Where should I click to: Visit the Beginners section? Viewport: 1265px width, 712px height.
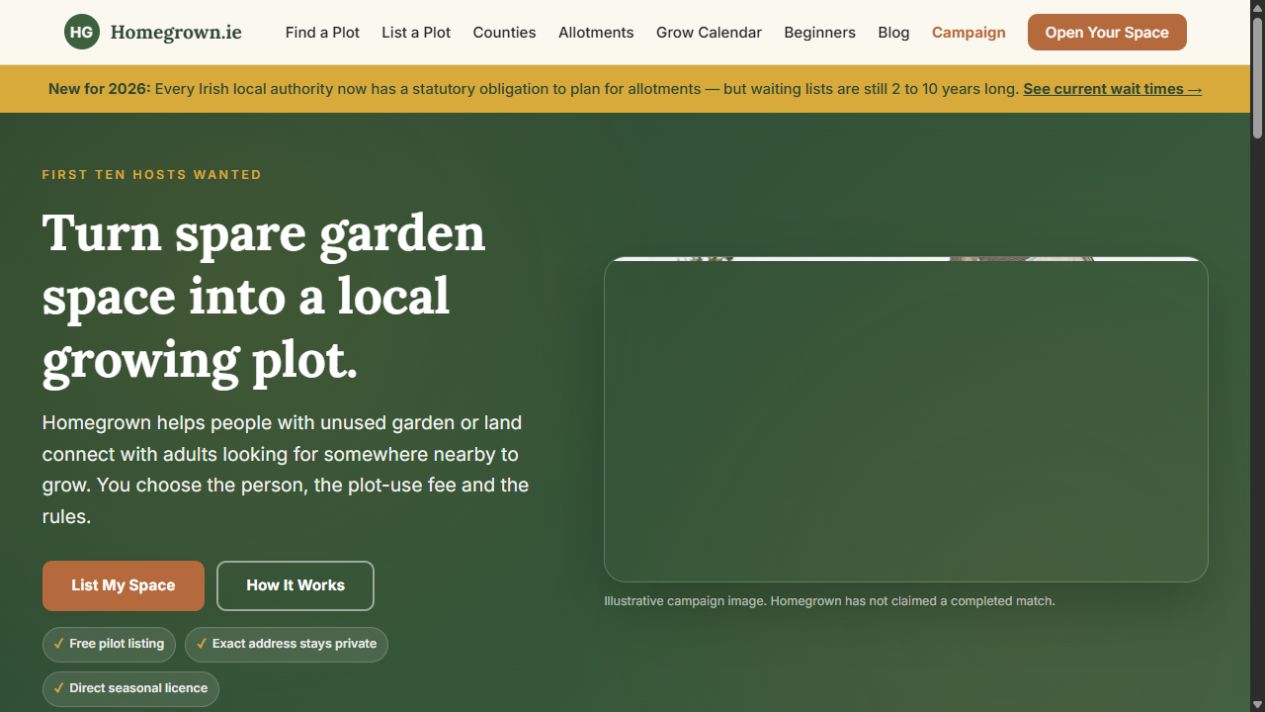[820, 32]
